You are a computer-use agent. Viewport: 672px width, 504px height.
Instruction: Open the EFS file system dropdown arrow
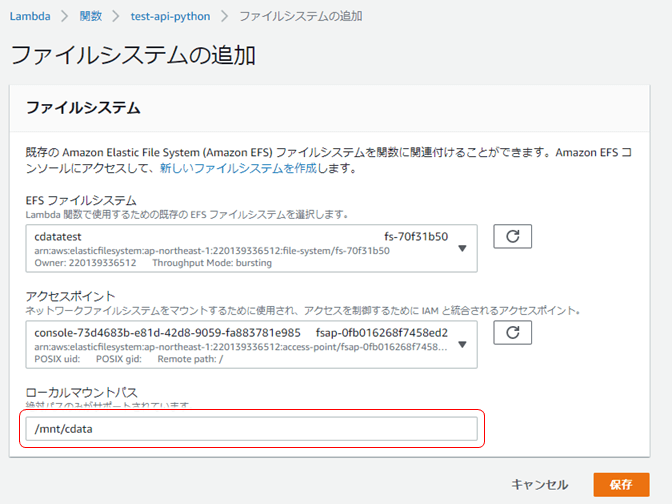coord(462,249)
